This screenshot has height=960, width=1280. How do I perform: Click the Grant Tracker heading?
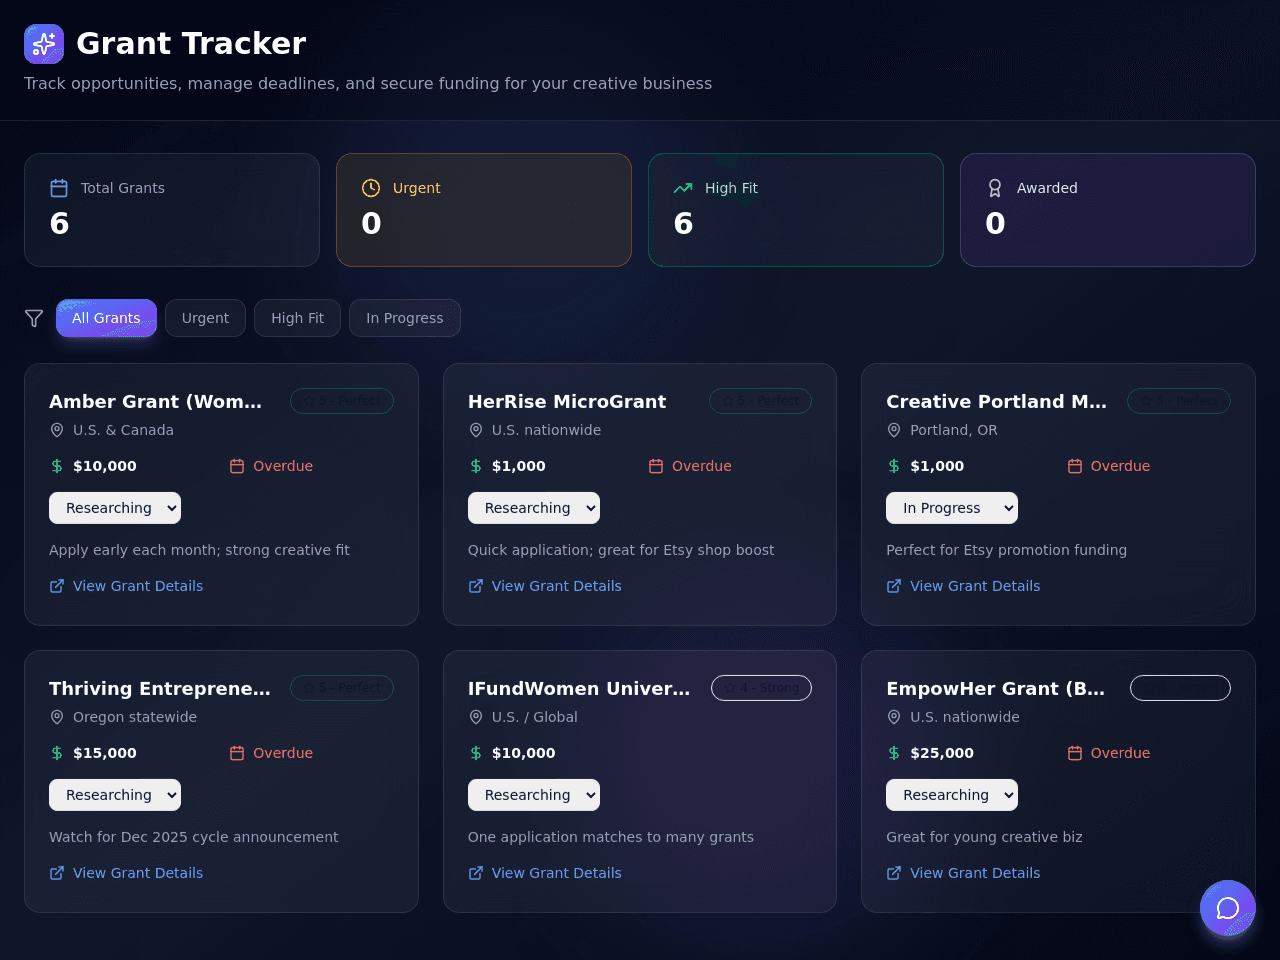[x=191, y=43]
